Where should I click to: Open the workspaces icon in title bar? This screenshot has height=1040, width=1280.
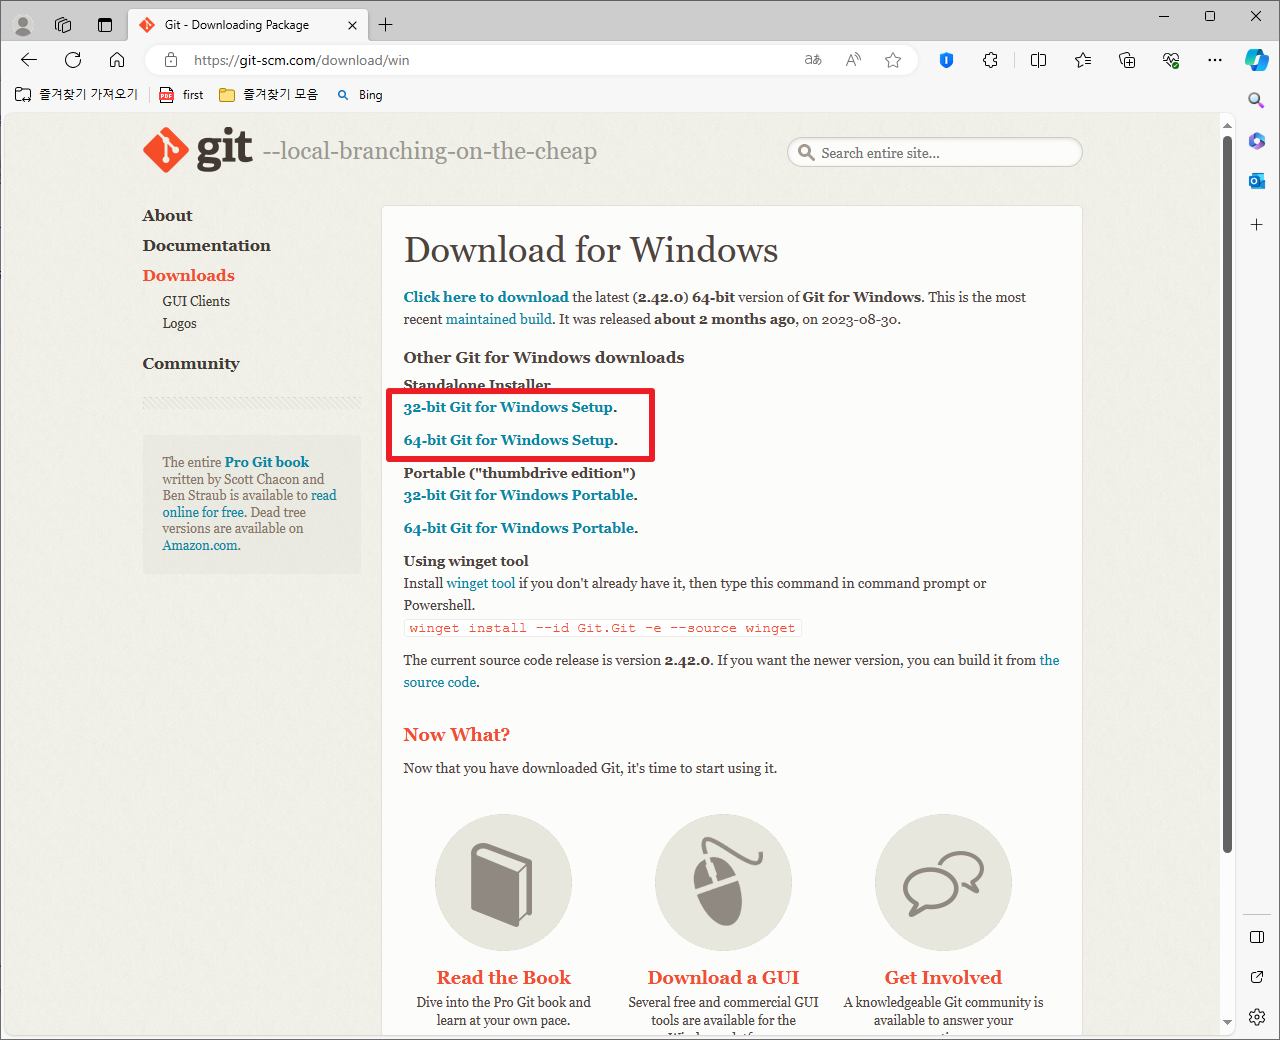pyautogui.click(x=63, y=25)
